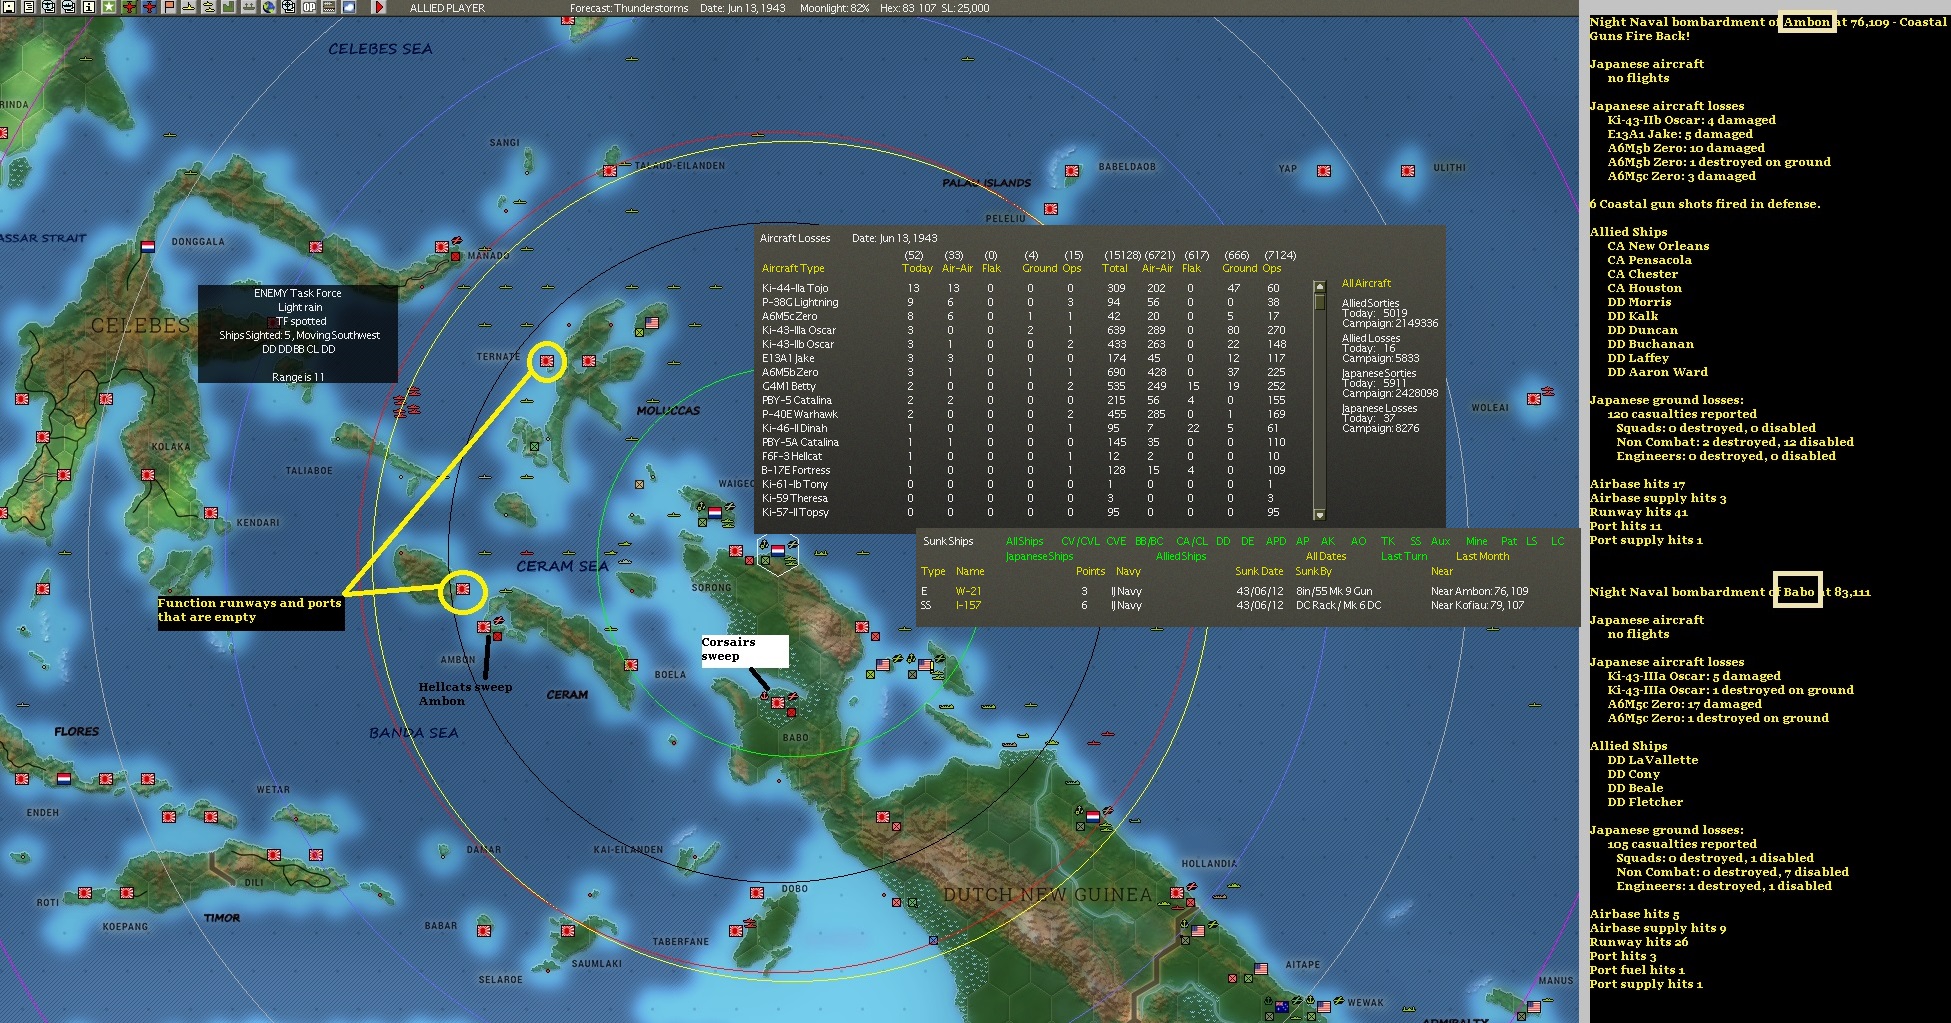Click the cloud weather toolbar icon
This screenshot has width=1951, height=1023.
coord(349,7)
